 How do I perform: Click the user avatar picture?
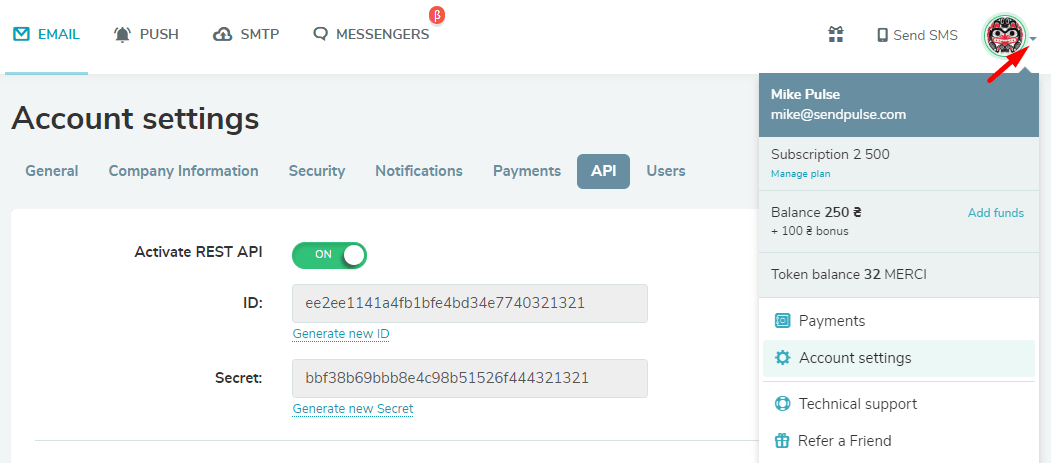[1003, 35]
